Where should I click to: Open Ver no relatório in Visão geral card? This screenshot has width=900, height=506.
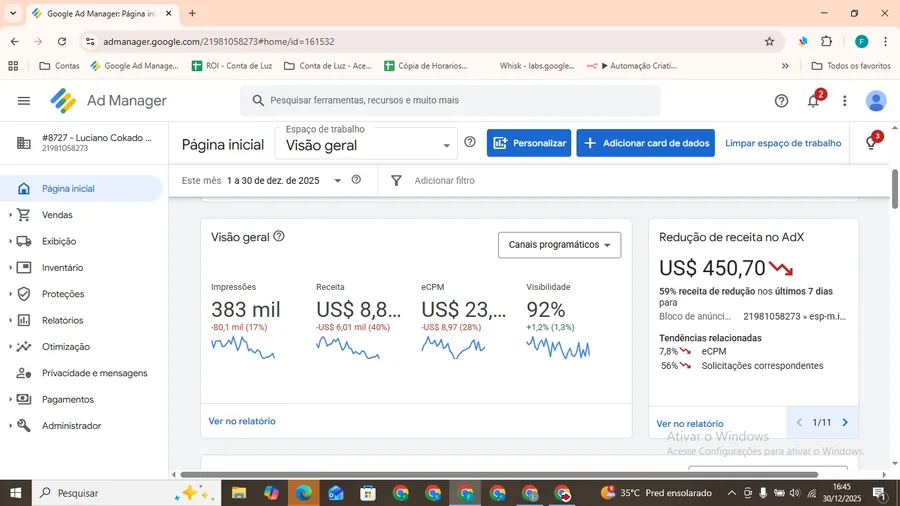(242, 421)
